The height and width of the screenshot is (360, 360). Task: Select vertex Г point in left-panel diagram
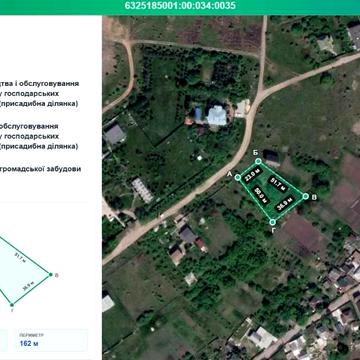tap(12, 304)
